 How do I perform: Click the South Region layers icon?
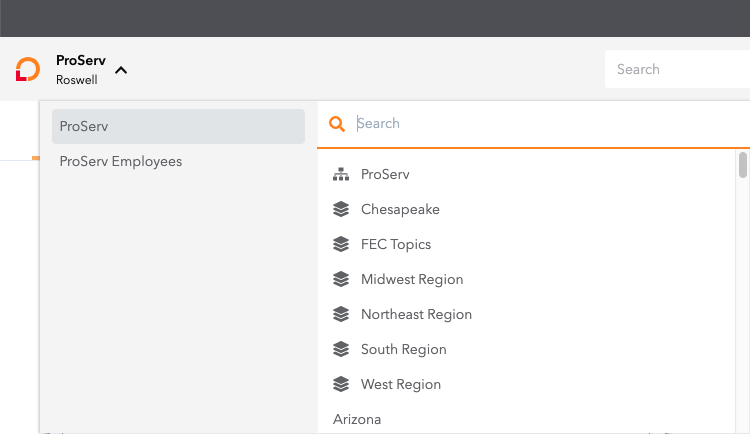coord(341,349)
